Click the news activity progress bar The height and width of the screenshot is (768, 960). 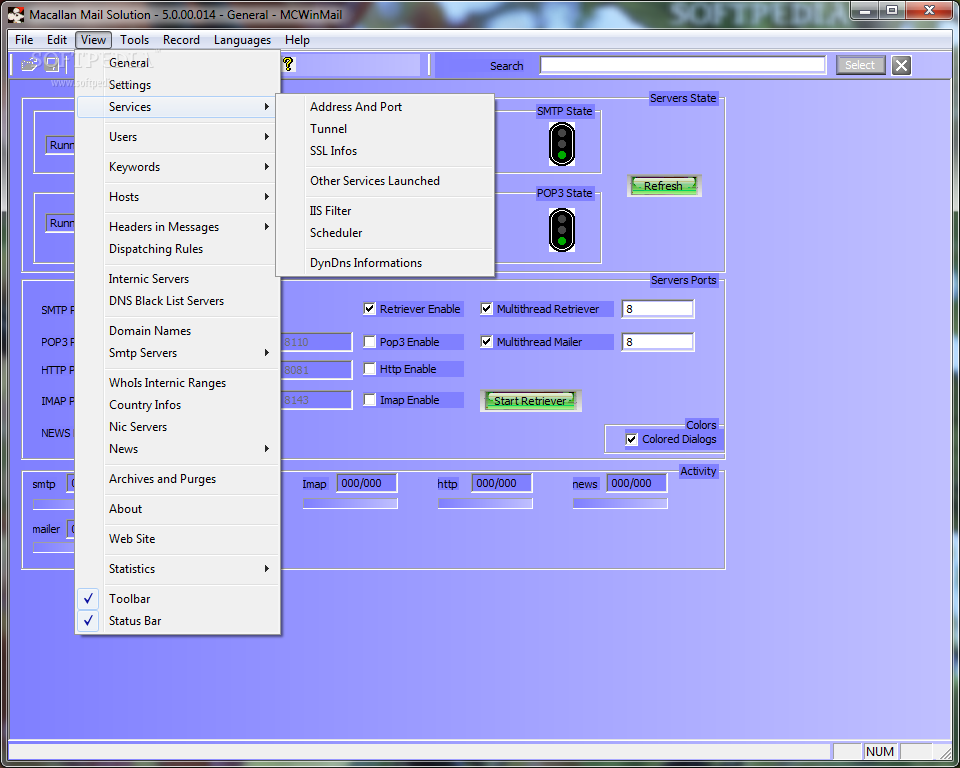620,503
